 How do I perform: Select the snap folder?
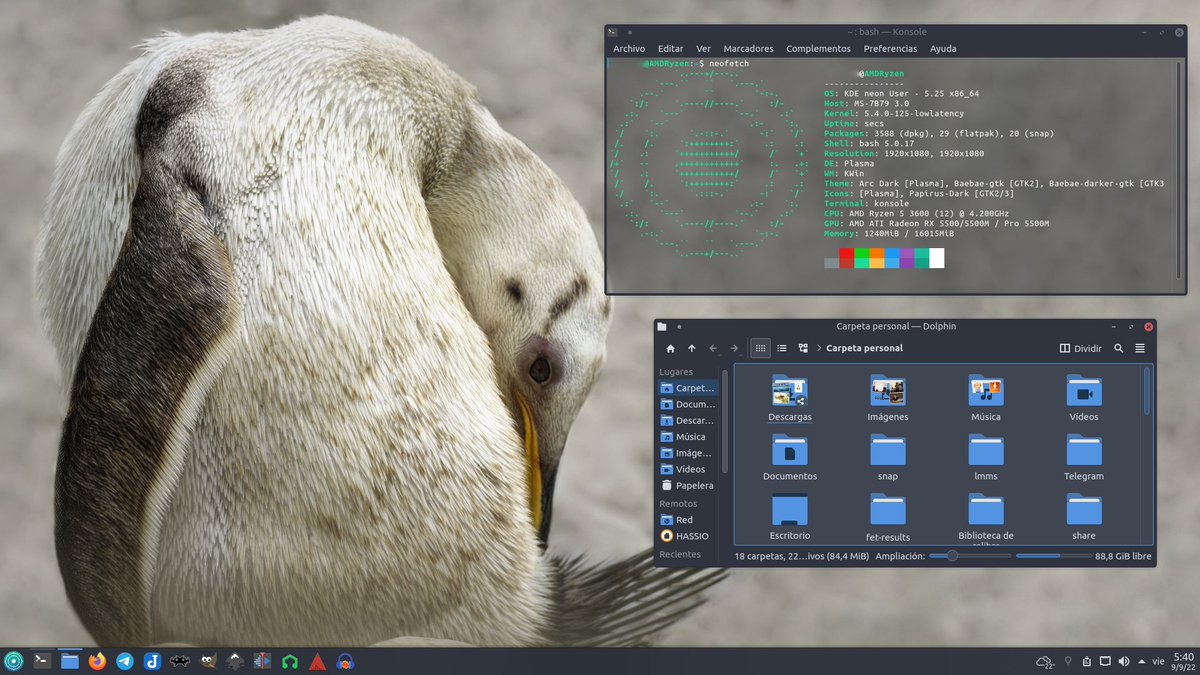(888, 450)
